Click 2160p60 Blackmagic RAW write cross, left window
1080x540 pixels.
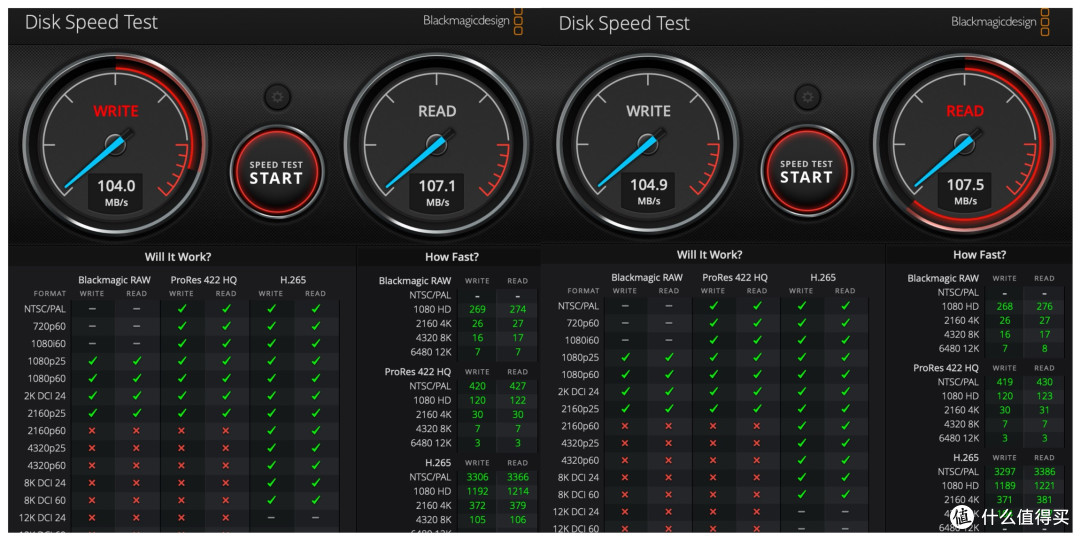click(92, 430)
